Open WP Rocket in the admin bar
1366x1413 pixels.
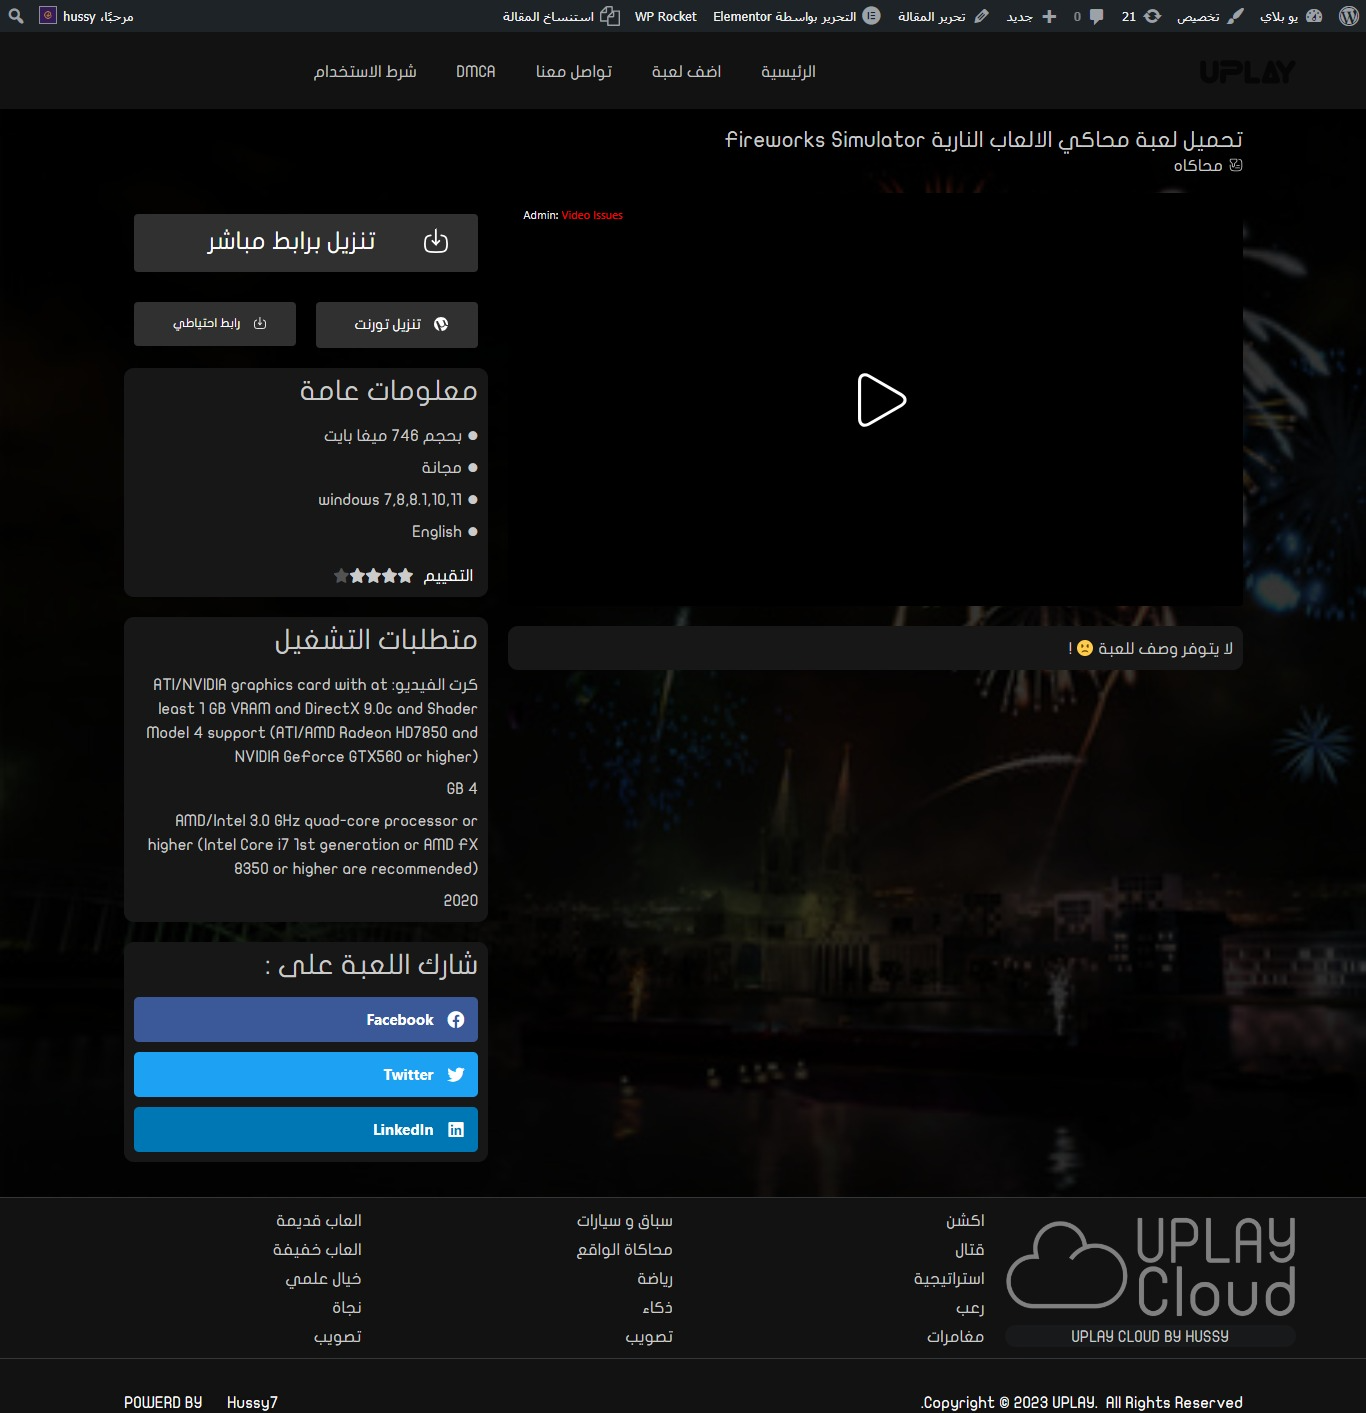[x=665, y=16]
